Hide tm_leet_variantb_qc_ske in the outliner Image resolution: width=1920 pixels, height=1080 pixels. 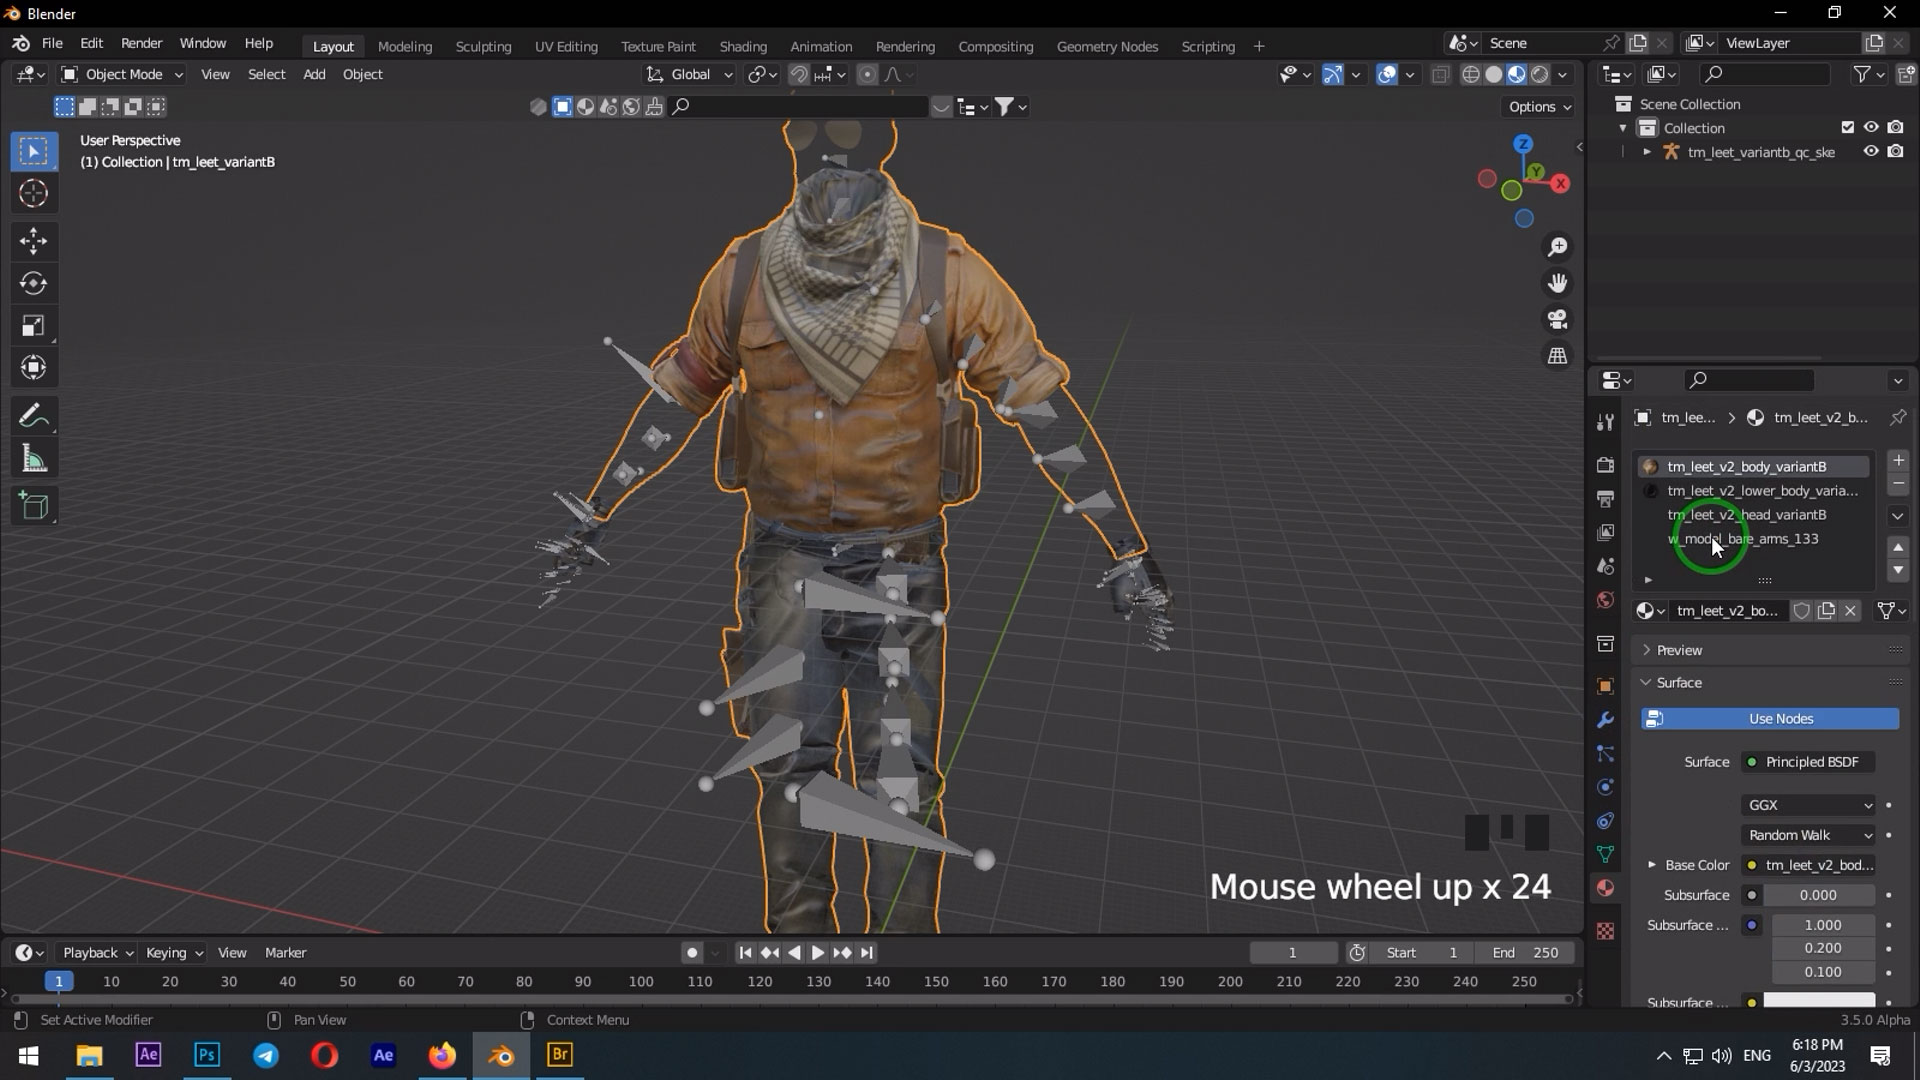pos(1871,152)
